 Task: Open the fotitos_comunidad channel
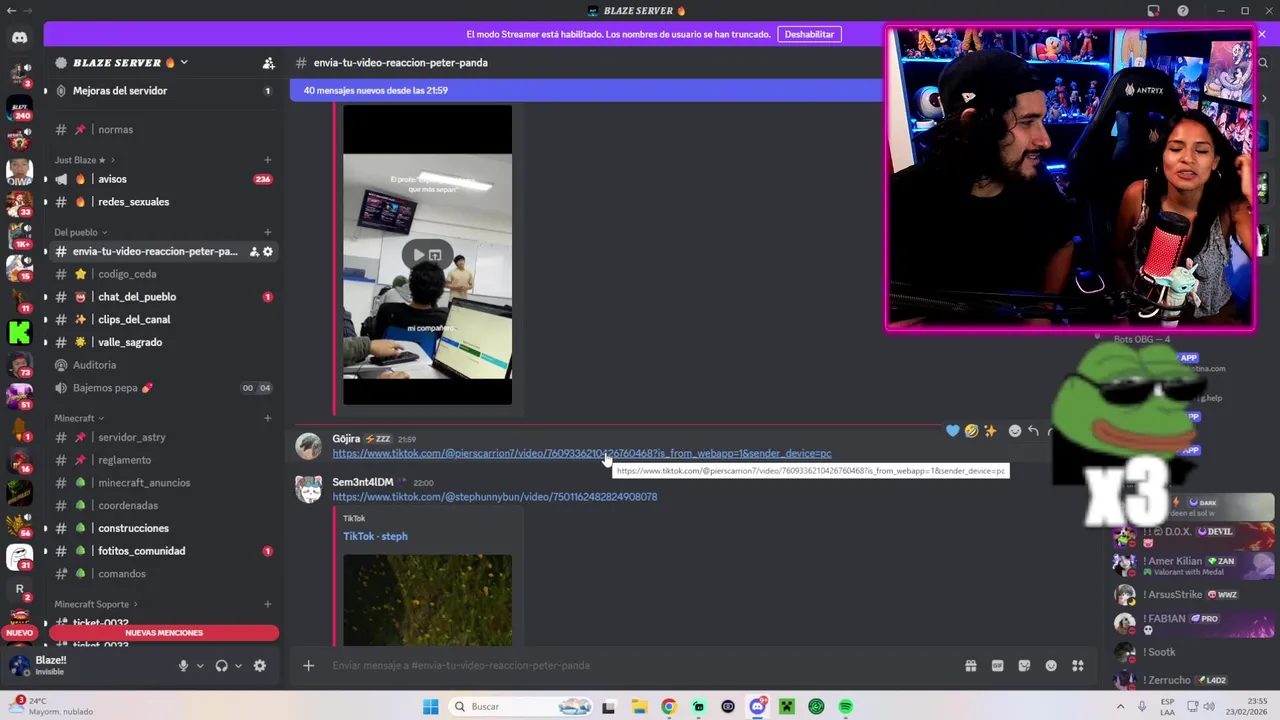click(x=163, y=551)
